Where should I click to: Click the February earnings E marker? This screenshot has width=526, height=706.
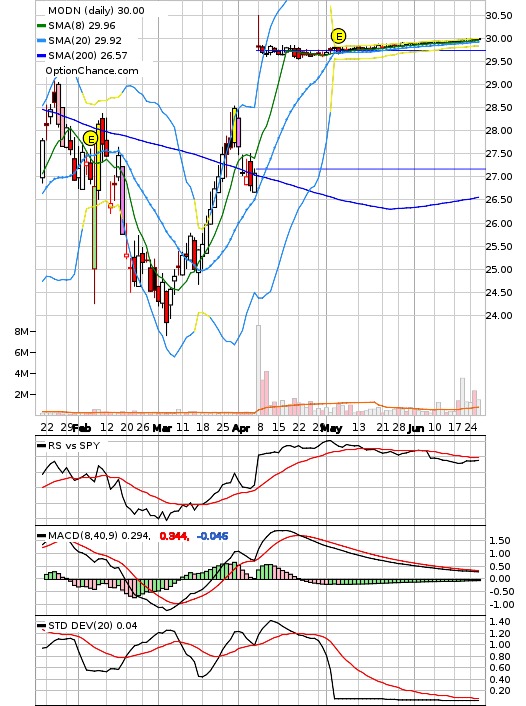coord(91,139)
